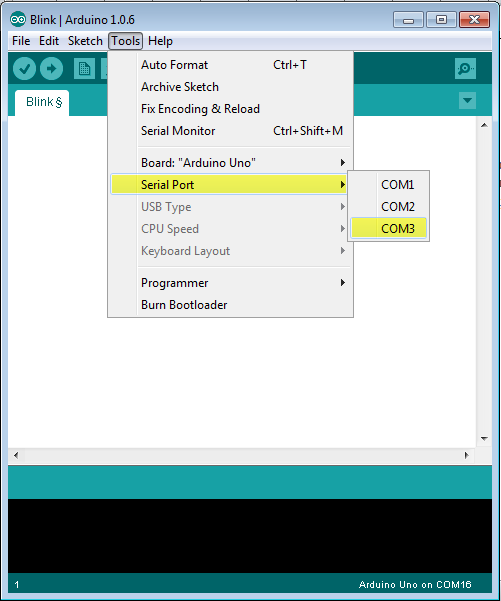This screenshot has height=601, width=501.
Task: Close the Arduino window
Action: (474, 20)
